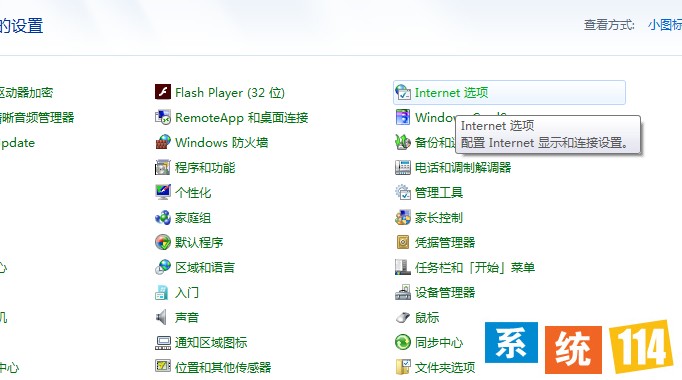Open the 通知区域图标 icon
The image size is (682, 380).
[x=163, y=343]
